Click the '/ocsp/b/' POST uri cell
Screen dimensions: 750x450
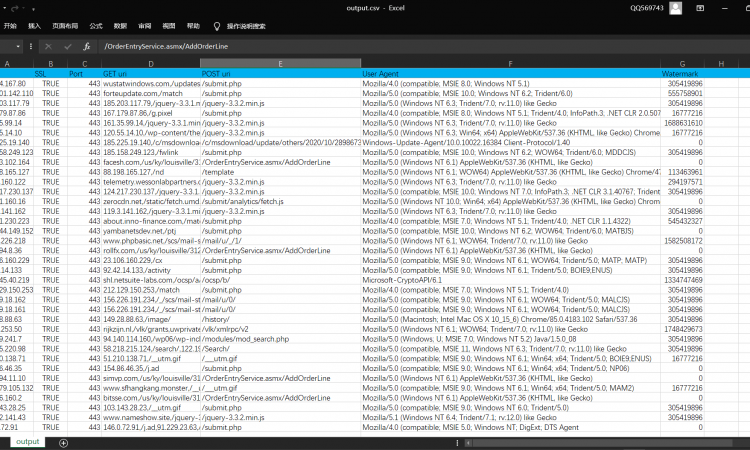(x=280, y=280)
